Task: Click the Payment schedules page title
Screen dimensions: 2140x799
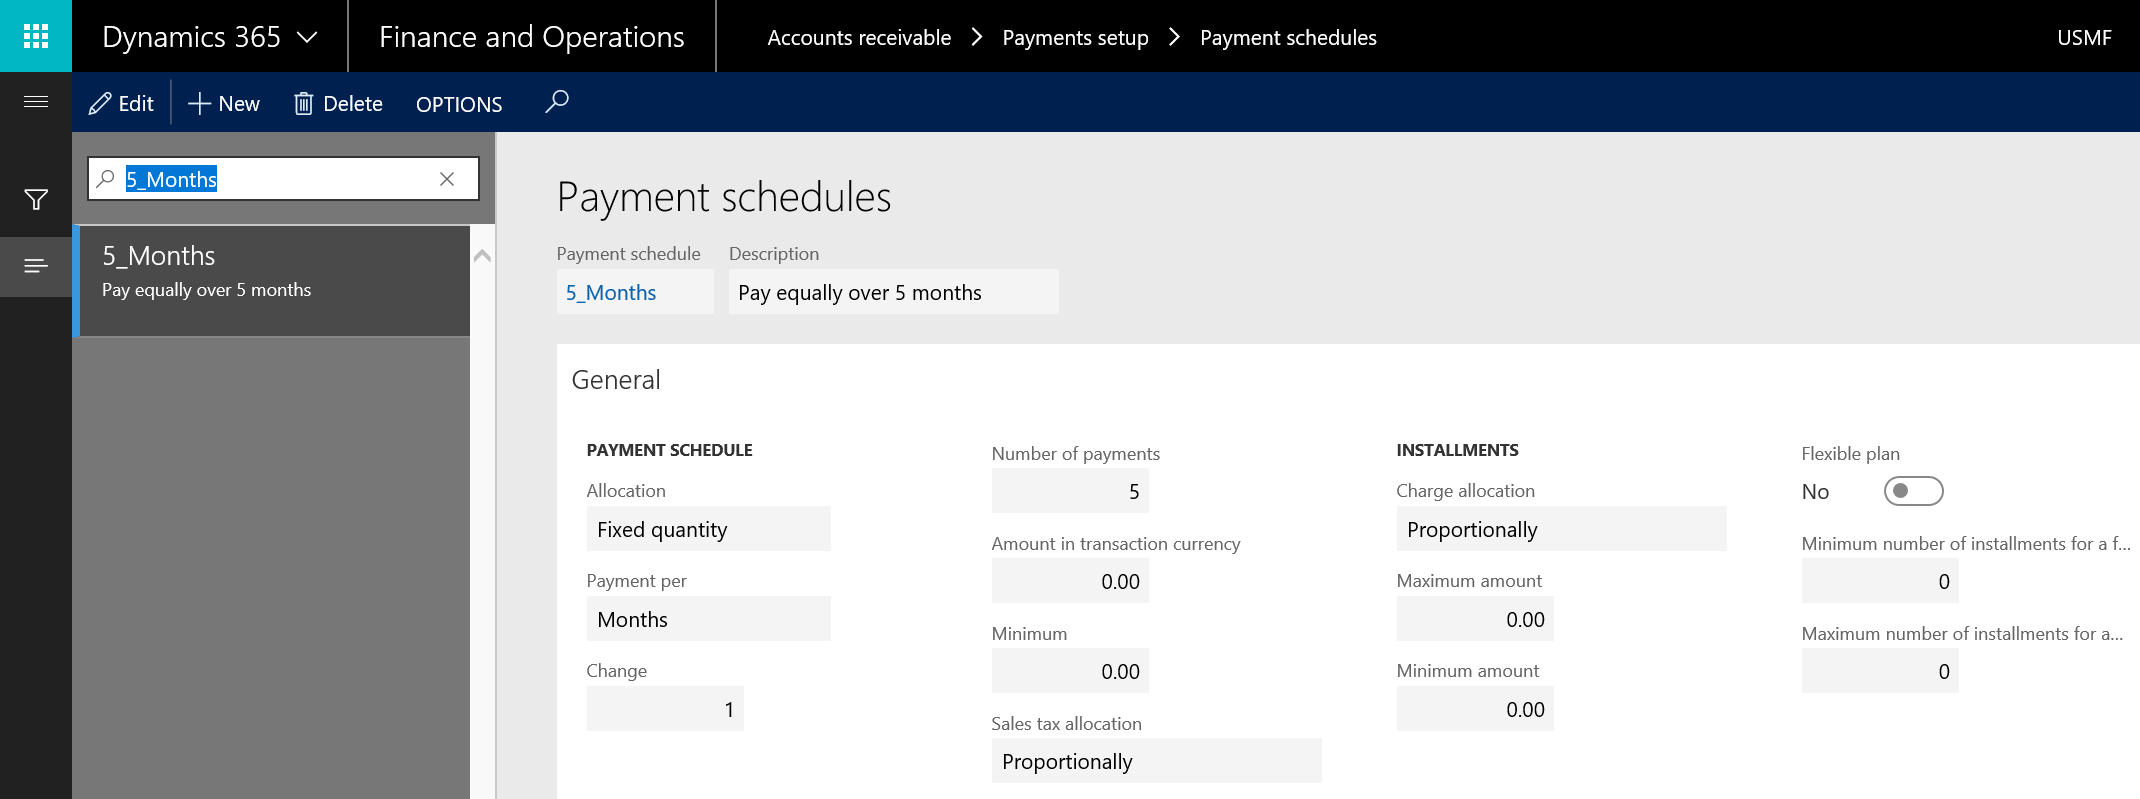Action: [x=724, y=197]
